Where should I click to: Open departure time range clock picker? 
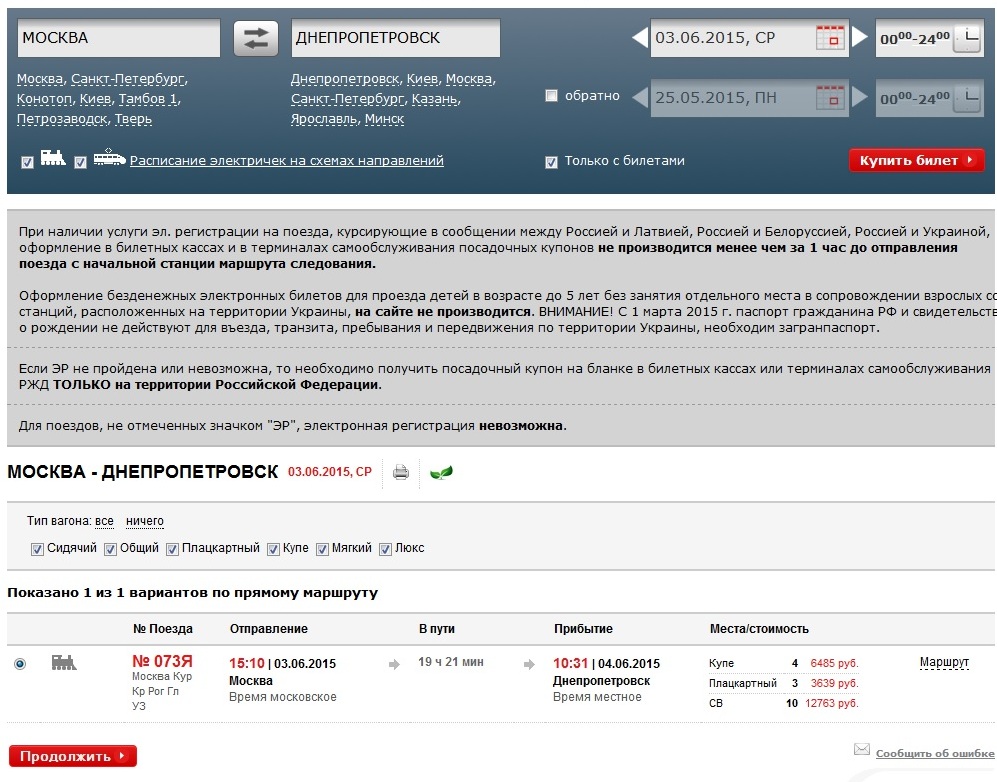coord(967,39)
